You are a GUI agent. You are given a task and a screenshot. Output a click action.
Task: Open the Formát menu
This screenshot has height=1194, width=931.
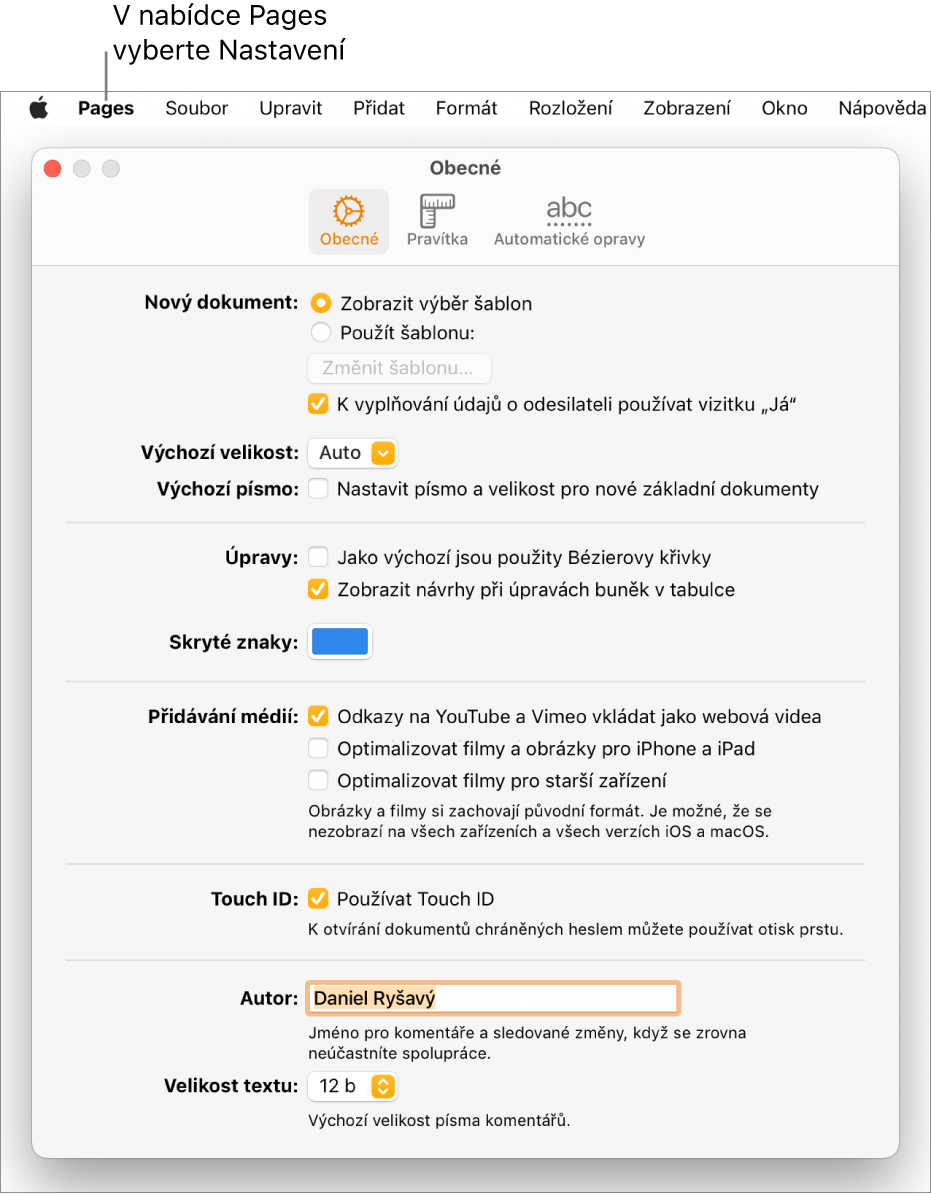click(466, 108)
